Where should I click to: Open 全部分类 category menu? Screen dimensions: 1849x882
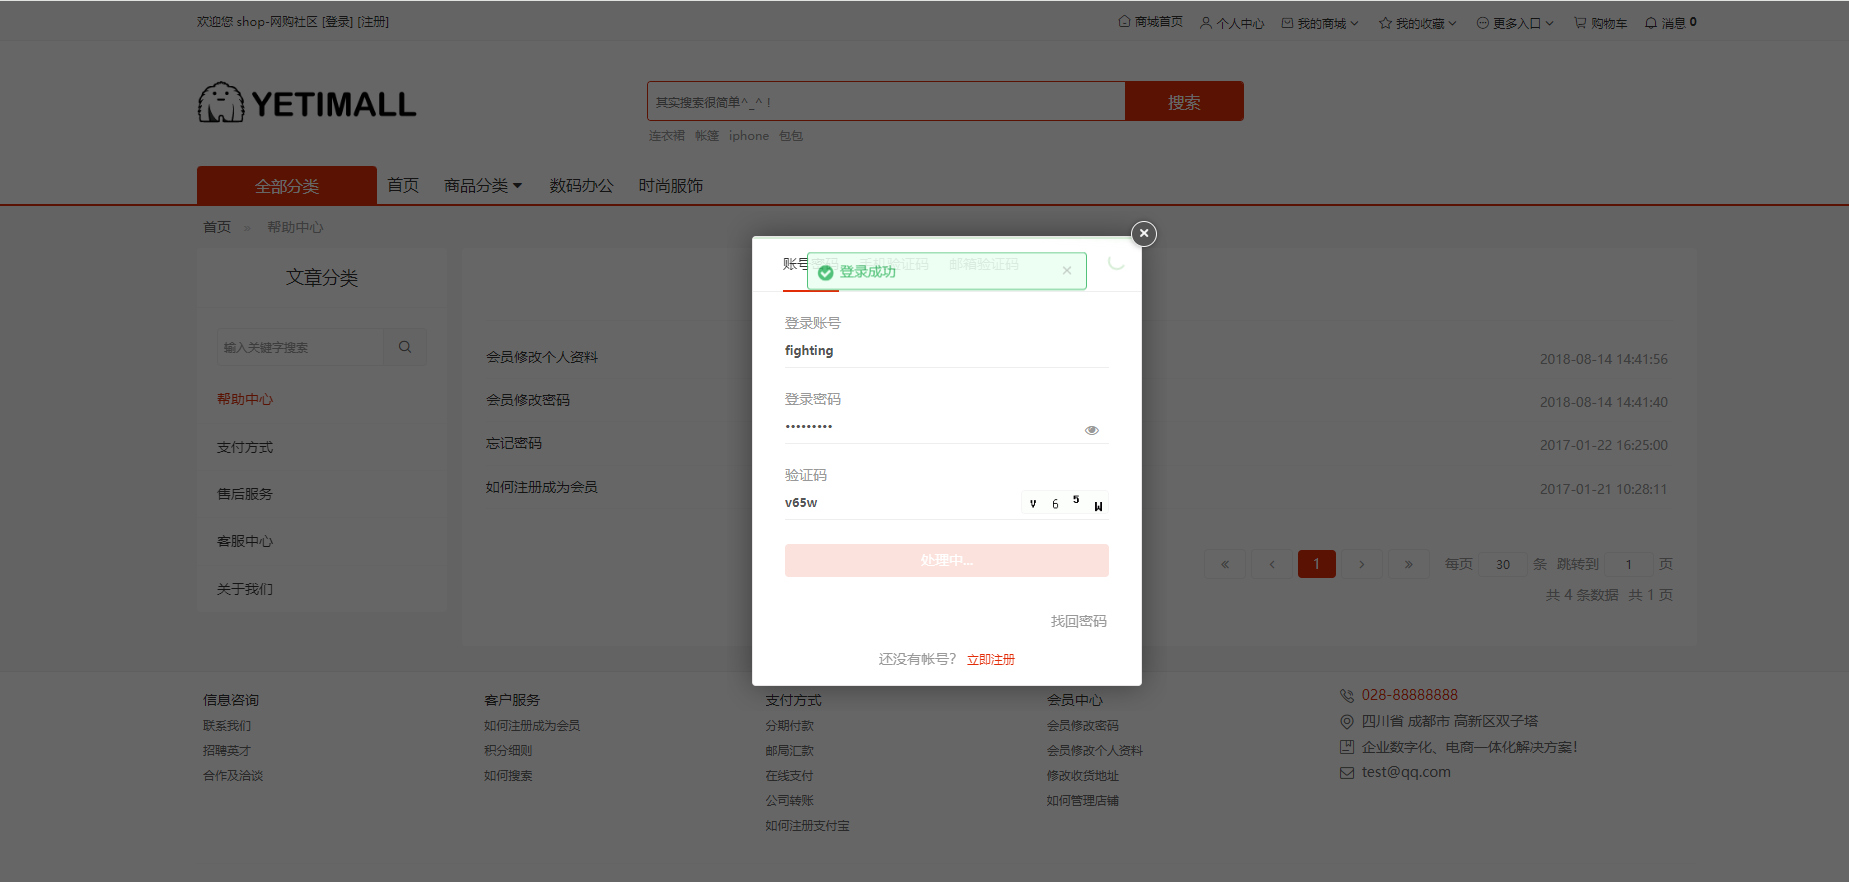pyautogui.click(x=287, y=186)
